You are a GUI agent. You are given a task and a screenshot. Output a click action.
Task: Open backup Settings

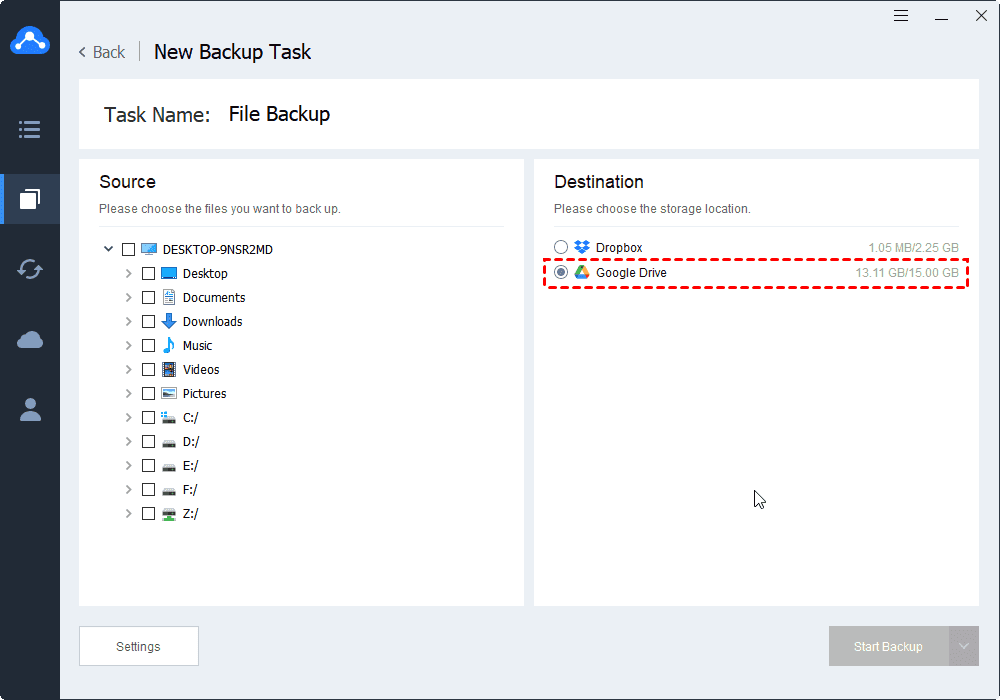(138, 646)
